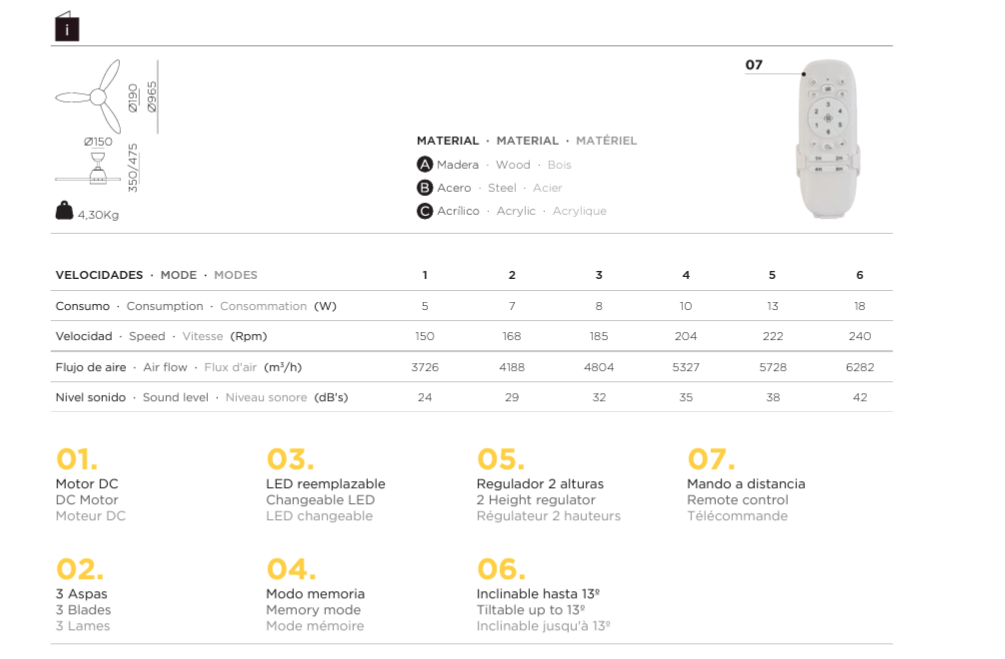Image resolution: width=1005 pixels, height=659 pixels.
Task: Click the 07. Mando a distancia feature
Action: click(x=746, y=485)
